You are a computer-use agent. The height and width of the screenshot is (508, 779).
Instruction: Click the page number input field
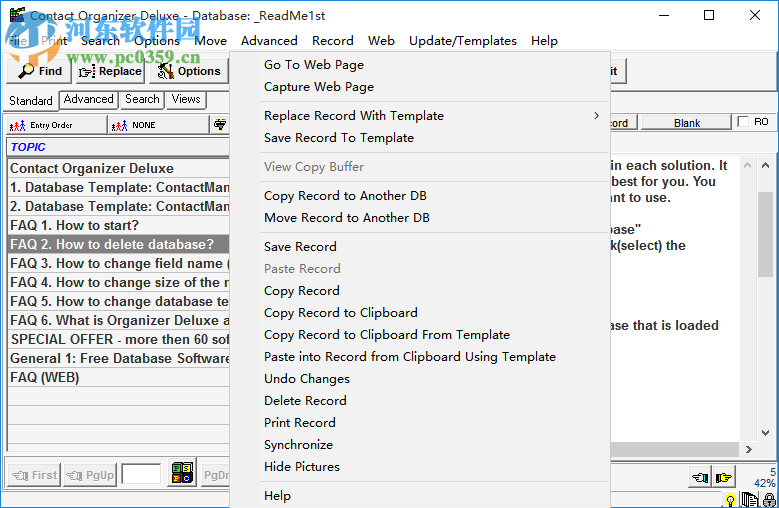(141, 474)
